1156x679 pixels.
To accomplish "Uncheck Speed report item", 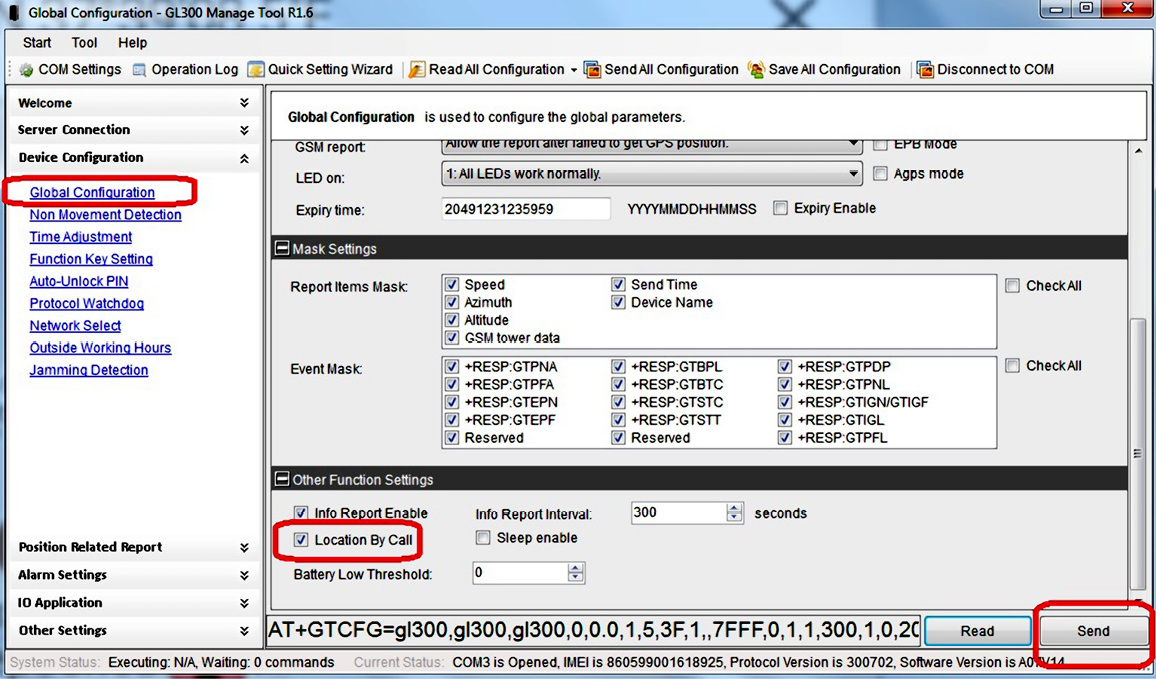I will click(x=452, y=285).
